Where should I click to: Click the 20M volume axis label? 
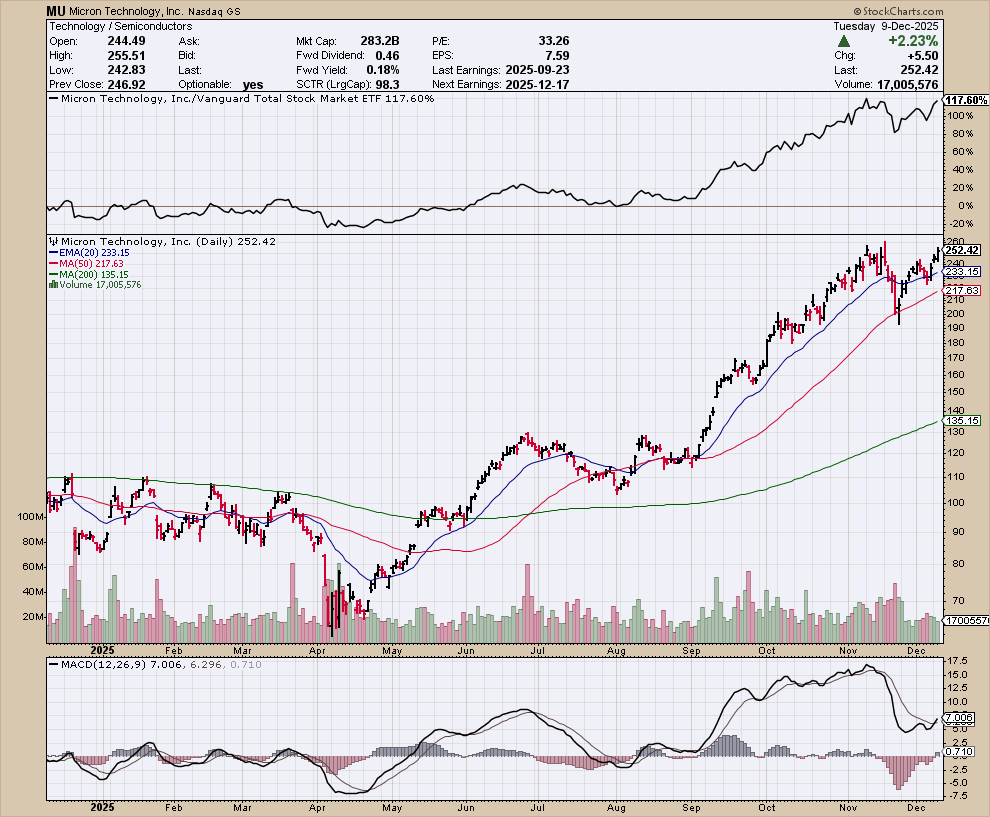33,617
